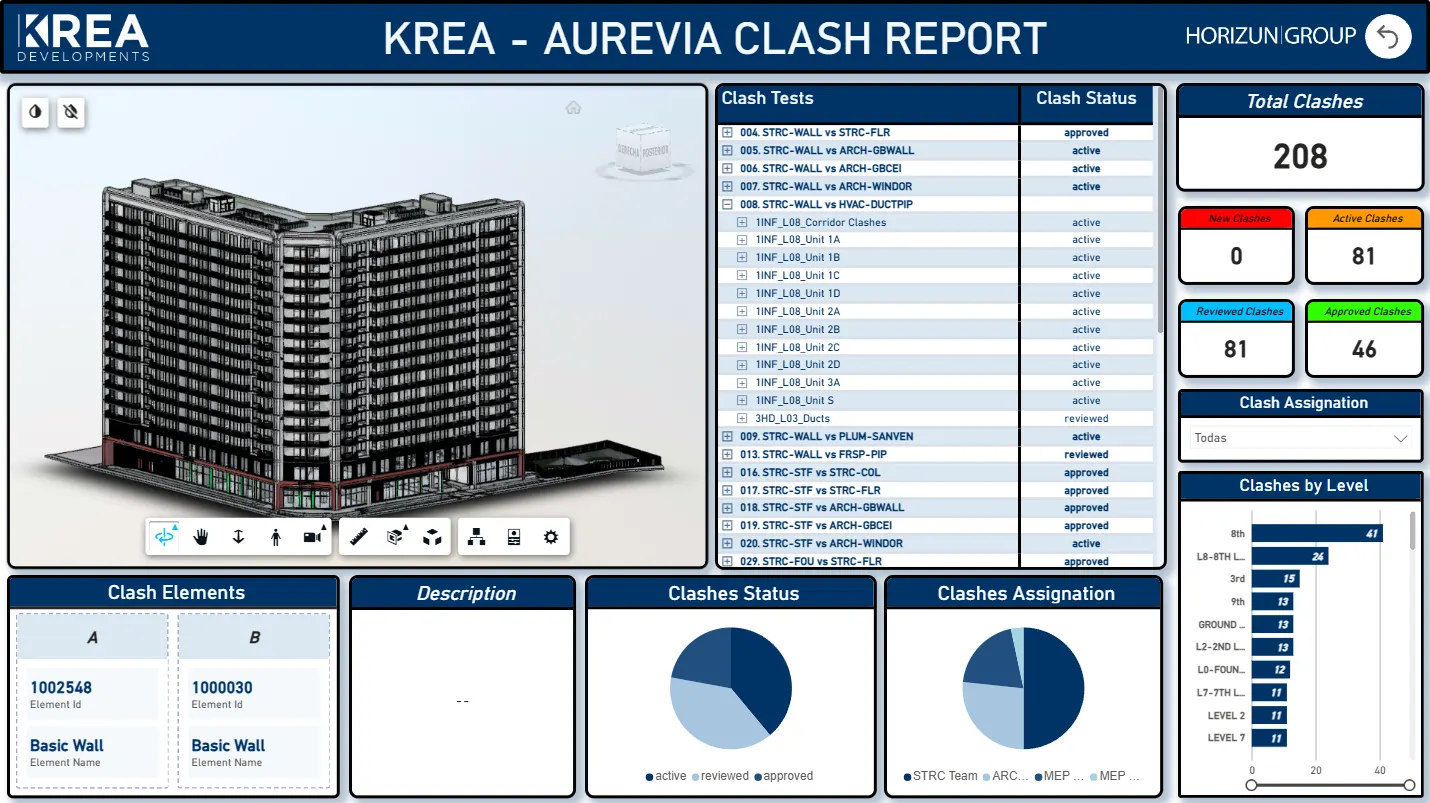
Task: Click the L8-8TH bar showing 26
Action: coord(1290,556)
